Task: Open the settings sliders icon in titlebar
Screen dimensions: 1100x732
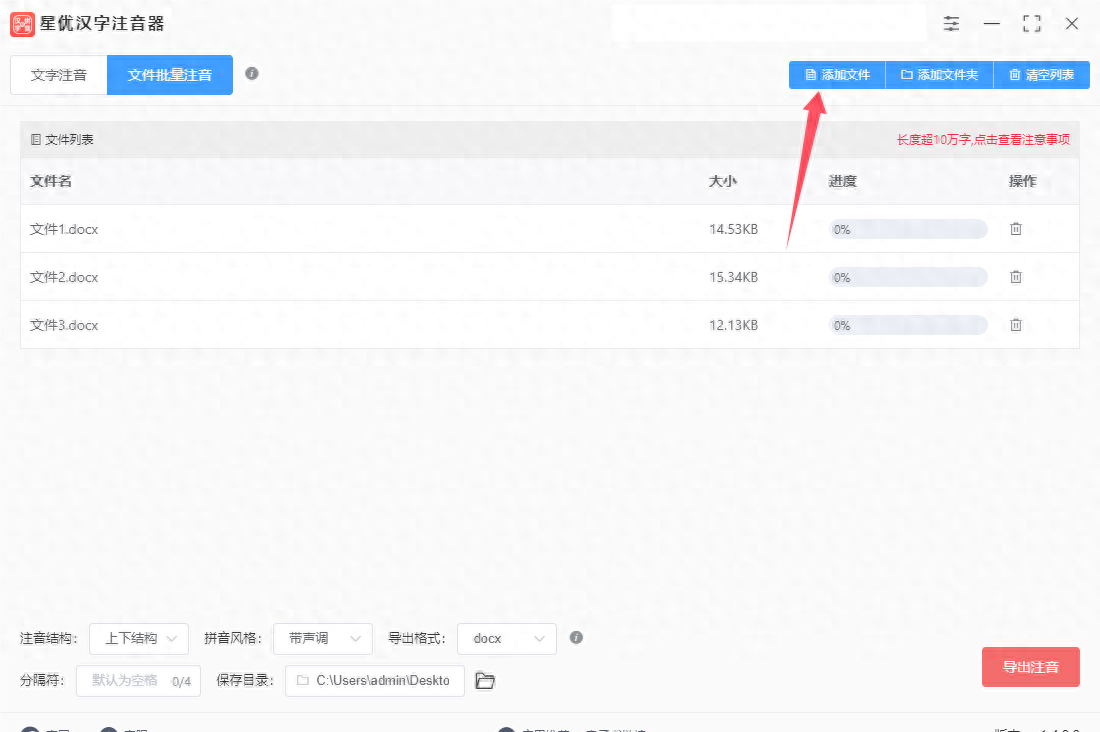Action: tap(951, 23)
